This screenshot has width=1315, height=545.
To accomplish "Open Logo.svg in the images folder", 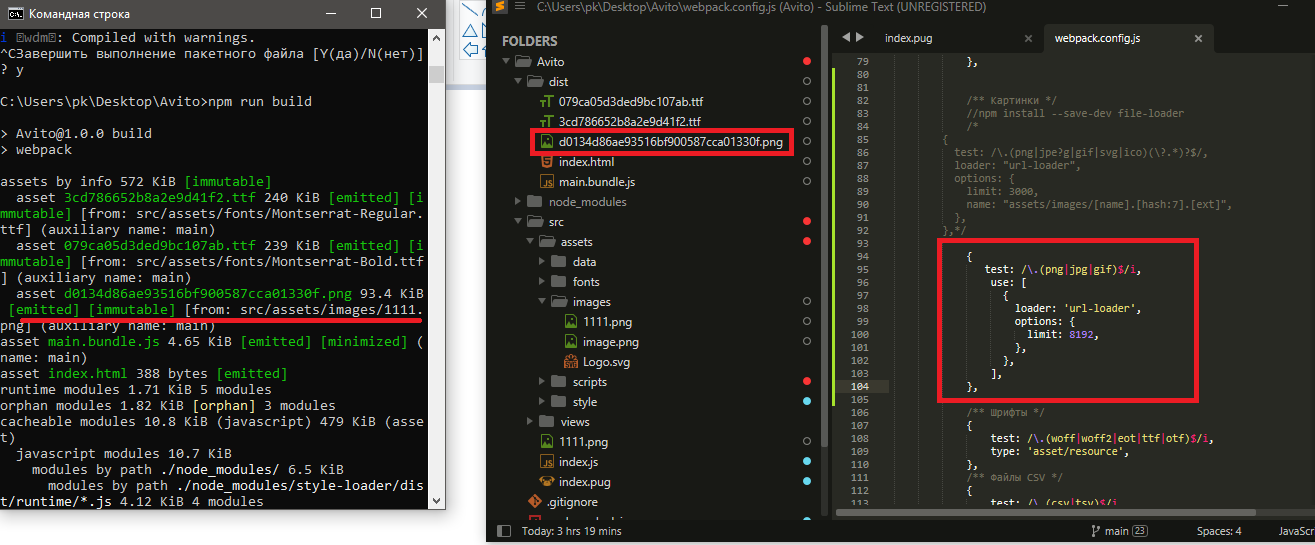I will 608,362.
